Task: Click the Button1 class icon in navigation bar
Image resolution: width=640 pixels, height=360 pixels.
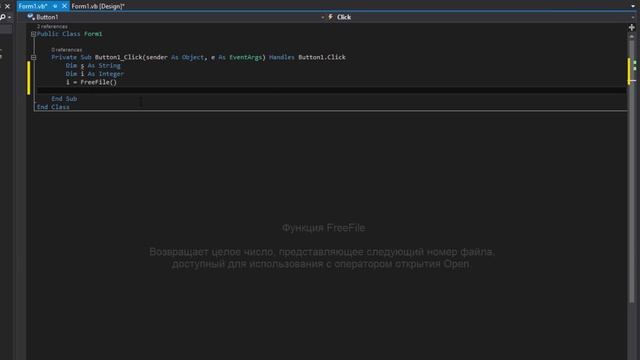Action: [x=31, y=17]
